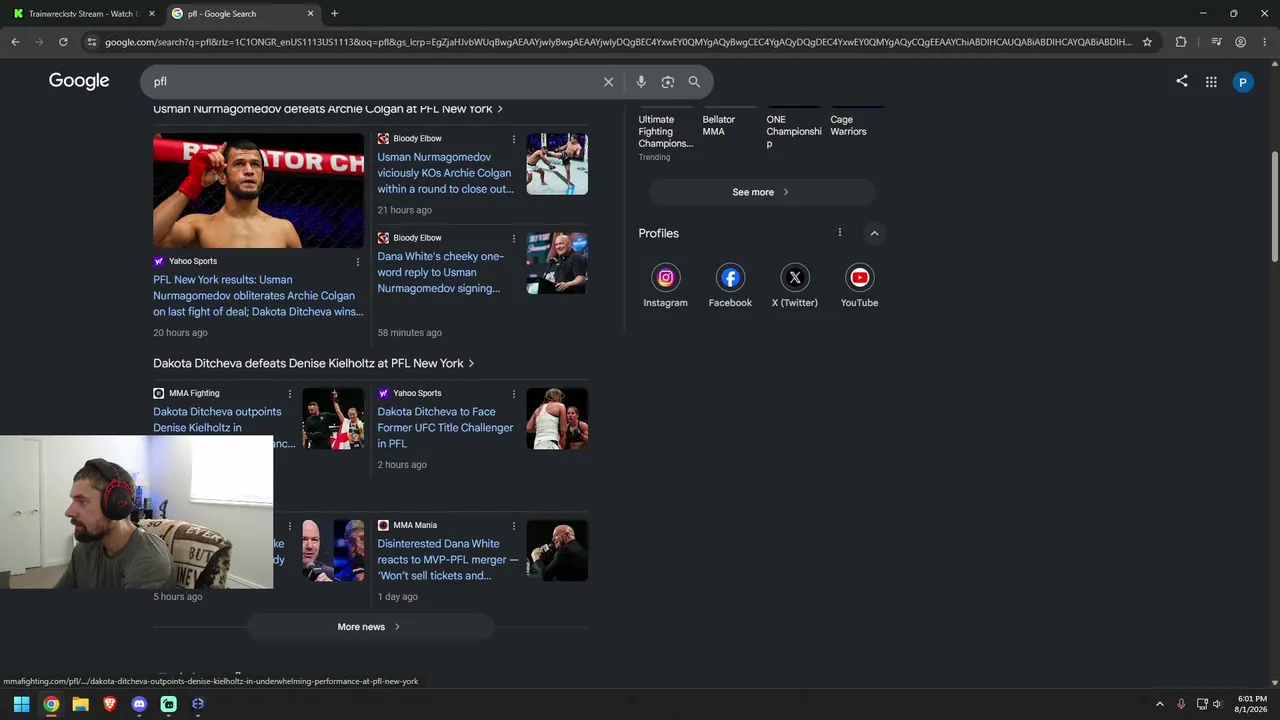Grab the page's vertical scrollbar
The width and height of the screenshot is (1280, 720).
(1275, 207)
